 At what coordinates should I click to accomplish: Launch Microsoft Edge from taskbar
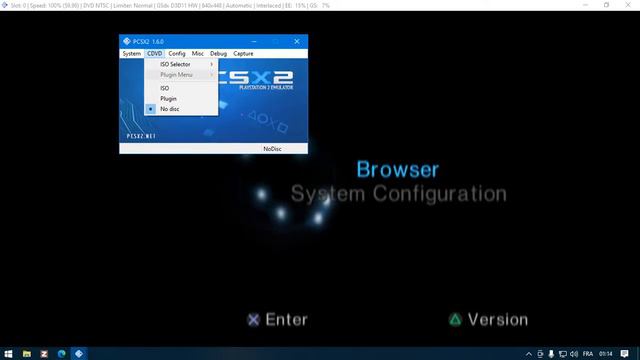tap(62, 354)
